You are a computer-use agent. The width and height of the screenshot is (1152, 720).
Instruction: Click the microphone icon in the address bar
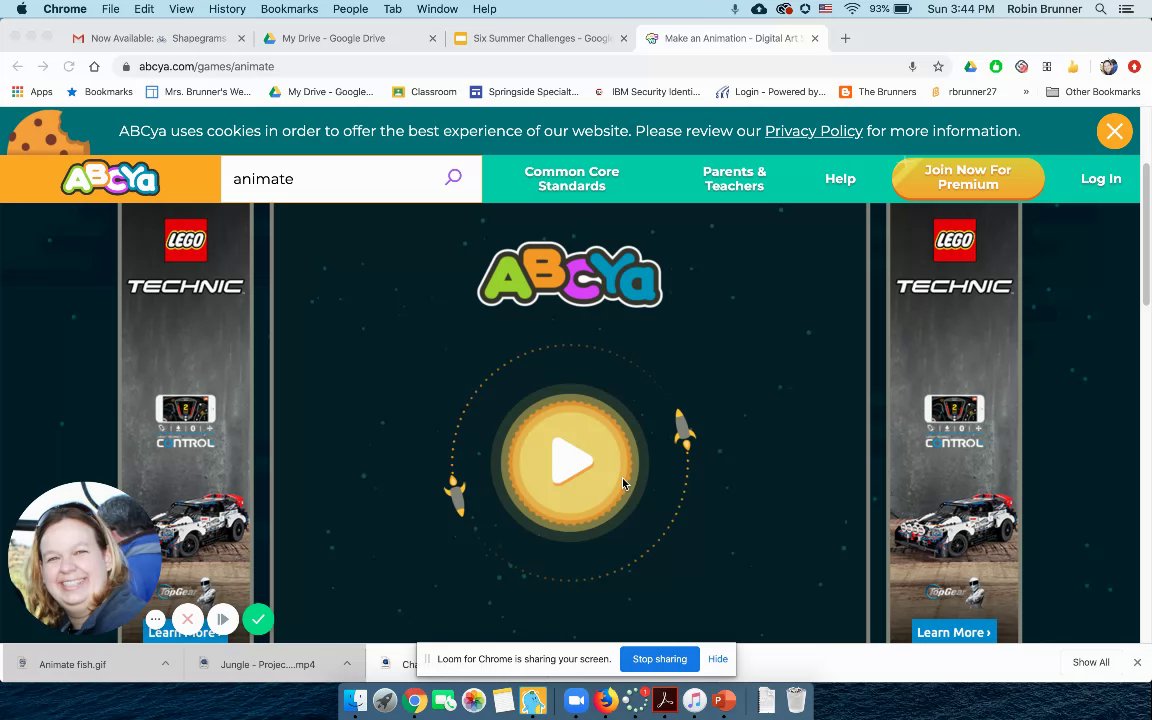(912, 66)
